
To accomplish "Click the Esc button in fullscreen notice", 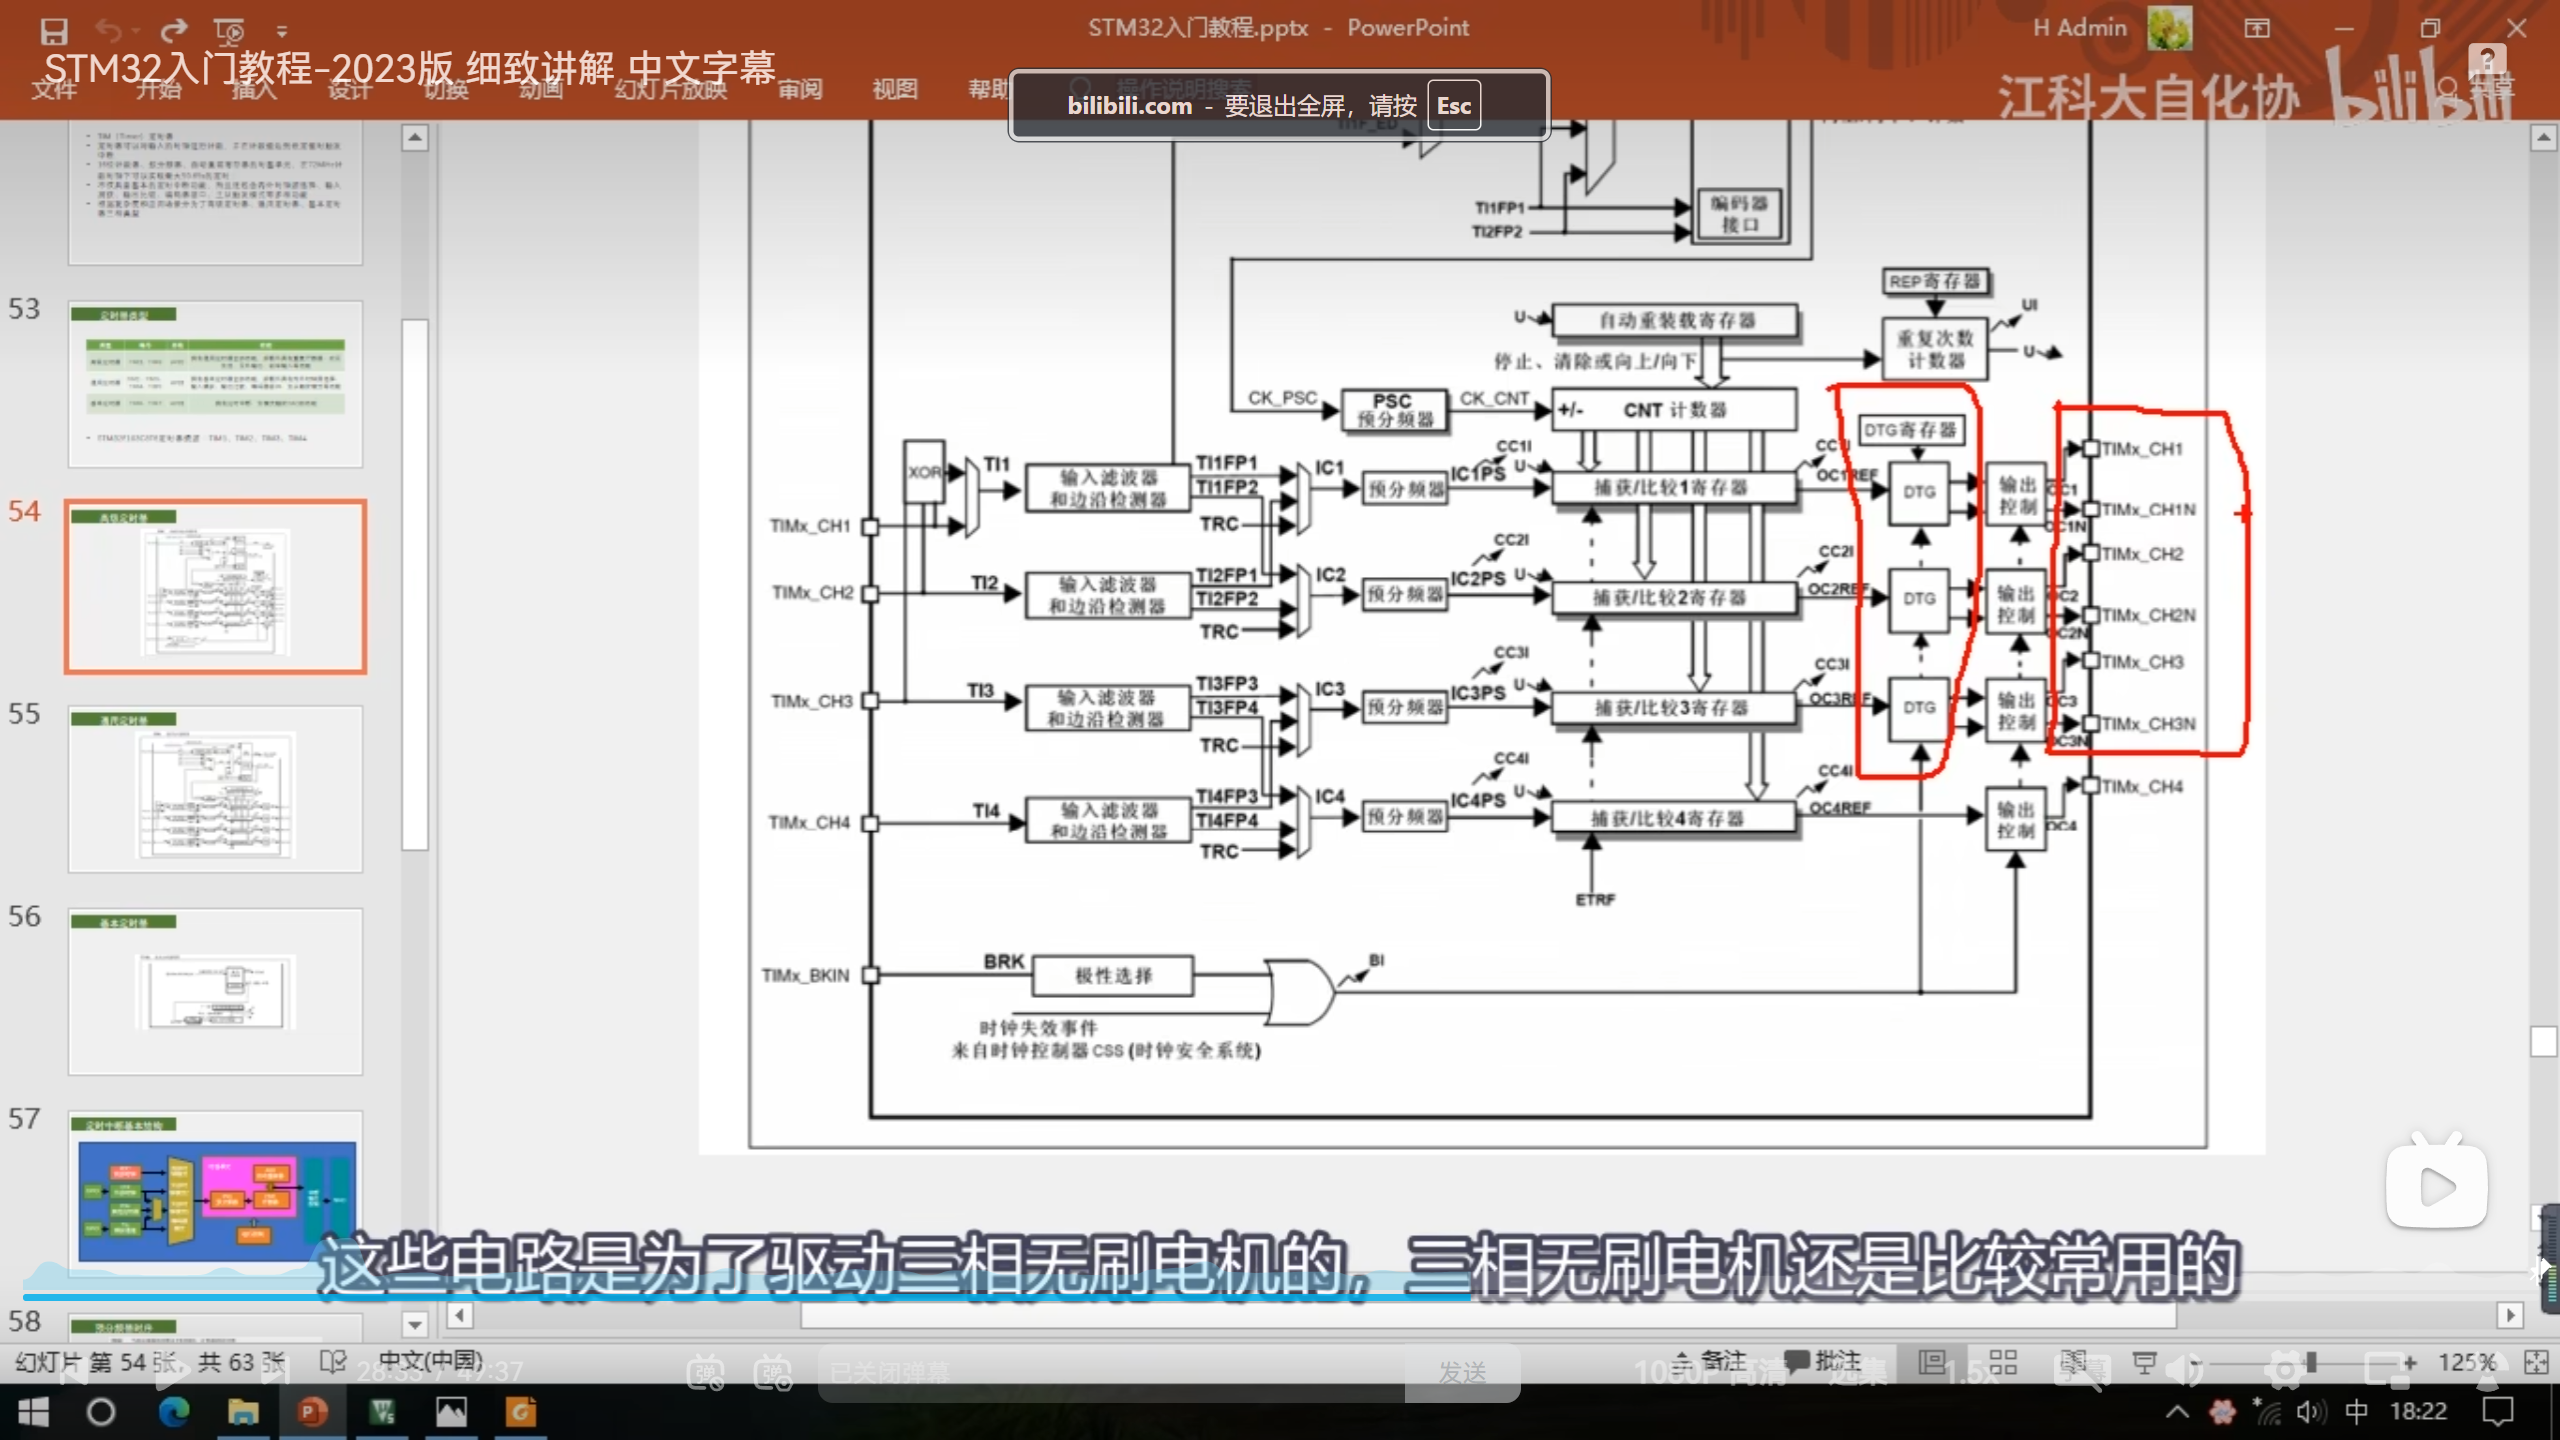I will coord(1453,106).
